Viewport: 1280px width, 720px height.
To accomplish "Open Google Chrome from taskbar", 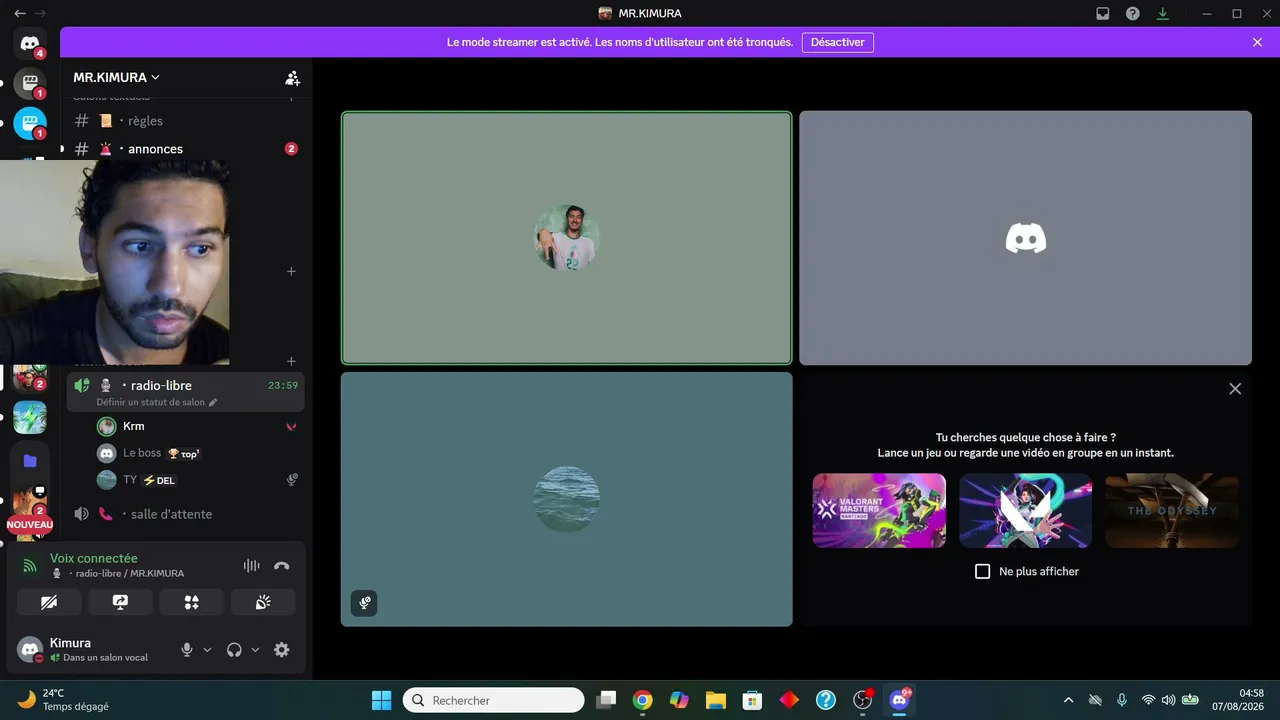I will 642,700.
